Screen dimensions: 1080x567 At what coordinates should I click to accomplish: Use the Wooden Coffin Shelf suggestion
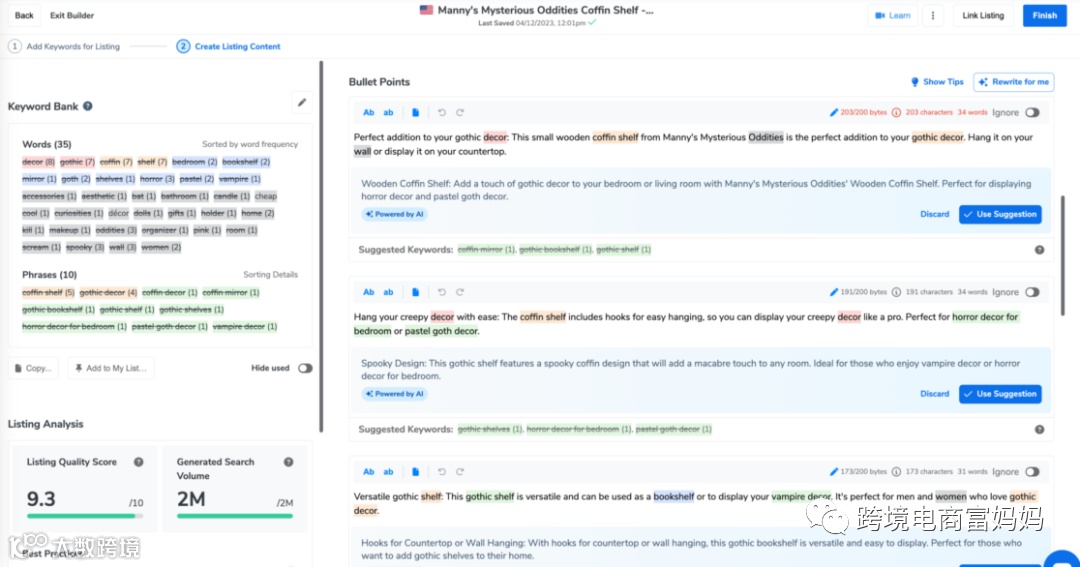click(1000, 214)
